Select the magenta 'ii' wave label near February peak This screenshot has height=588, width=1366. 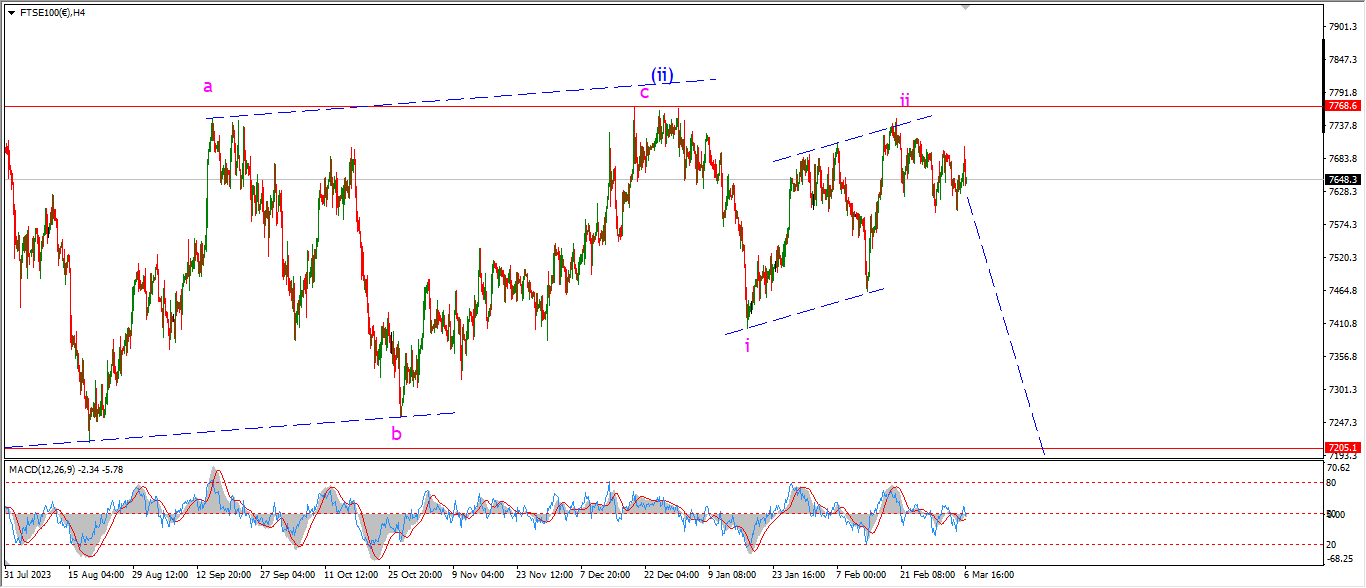tap(904, 101)
